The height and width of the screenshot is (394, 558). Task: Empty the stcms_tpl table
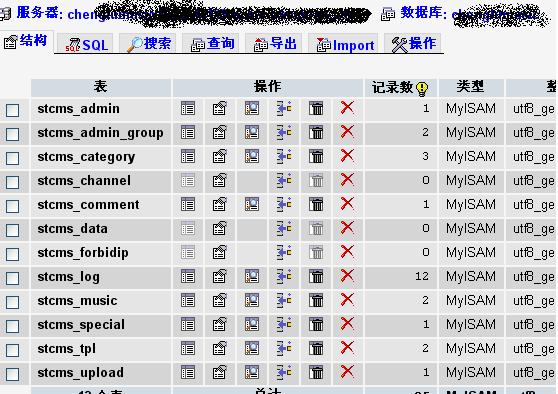point(316,348)
